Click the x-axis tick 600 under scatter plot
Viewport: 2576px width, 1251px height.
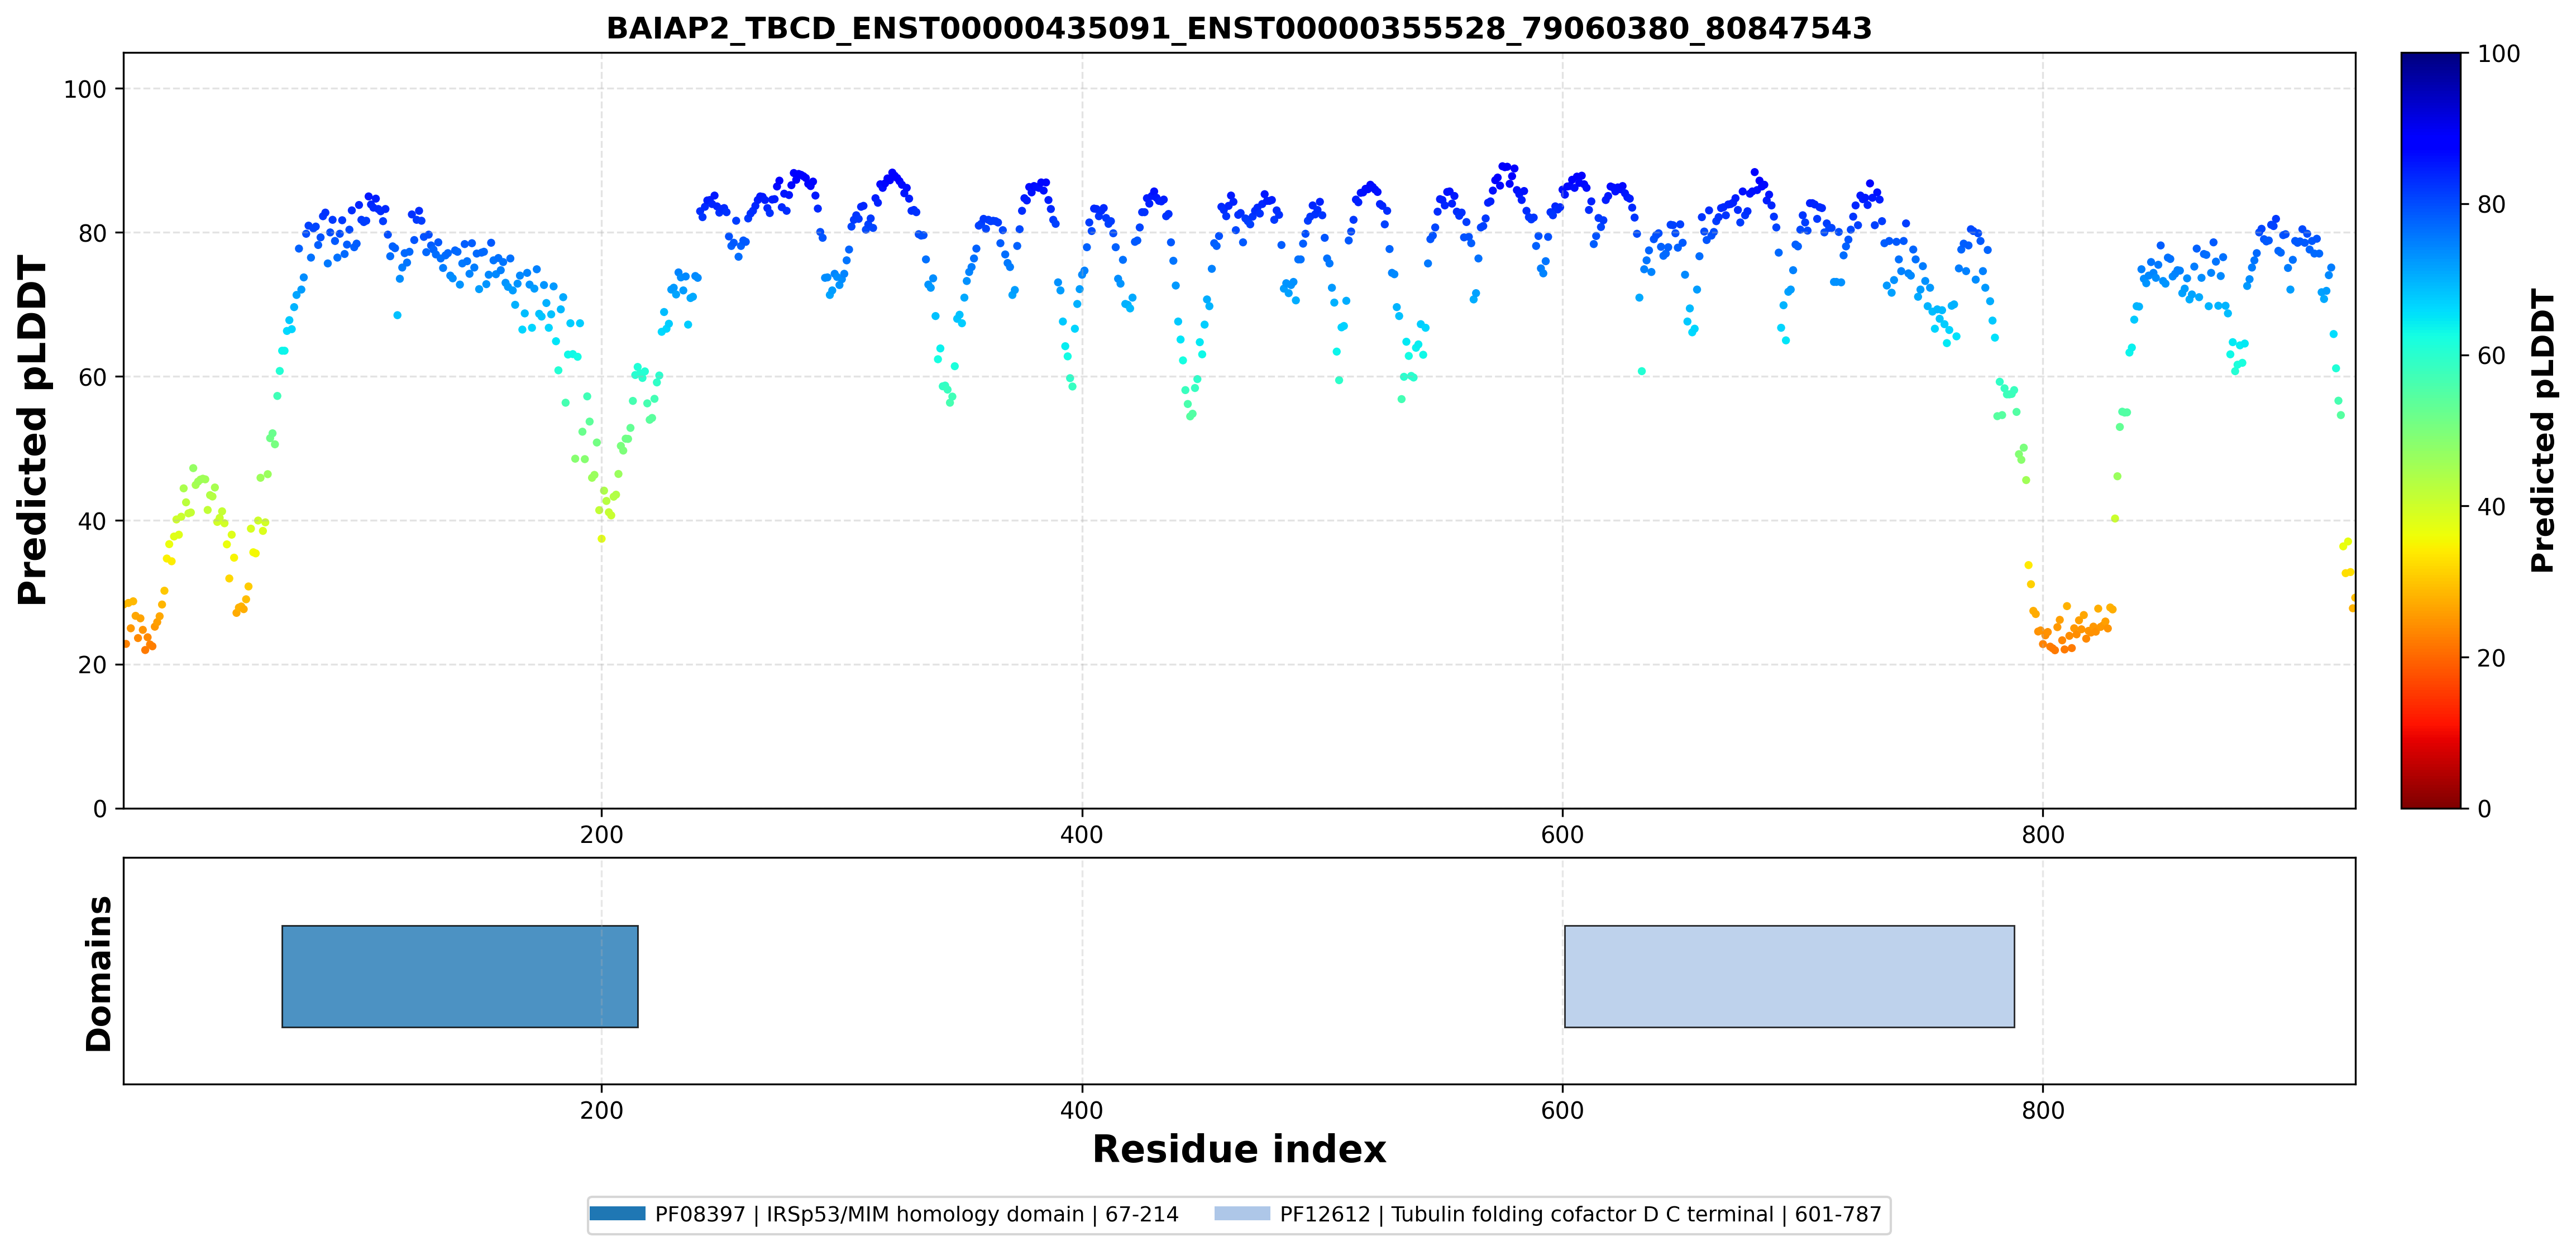[1562, 834]
